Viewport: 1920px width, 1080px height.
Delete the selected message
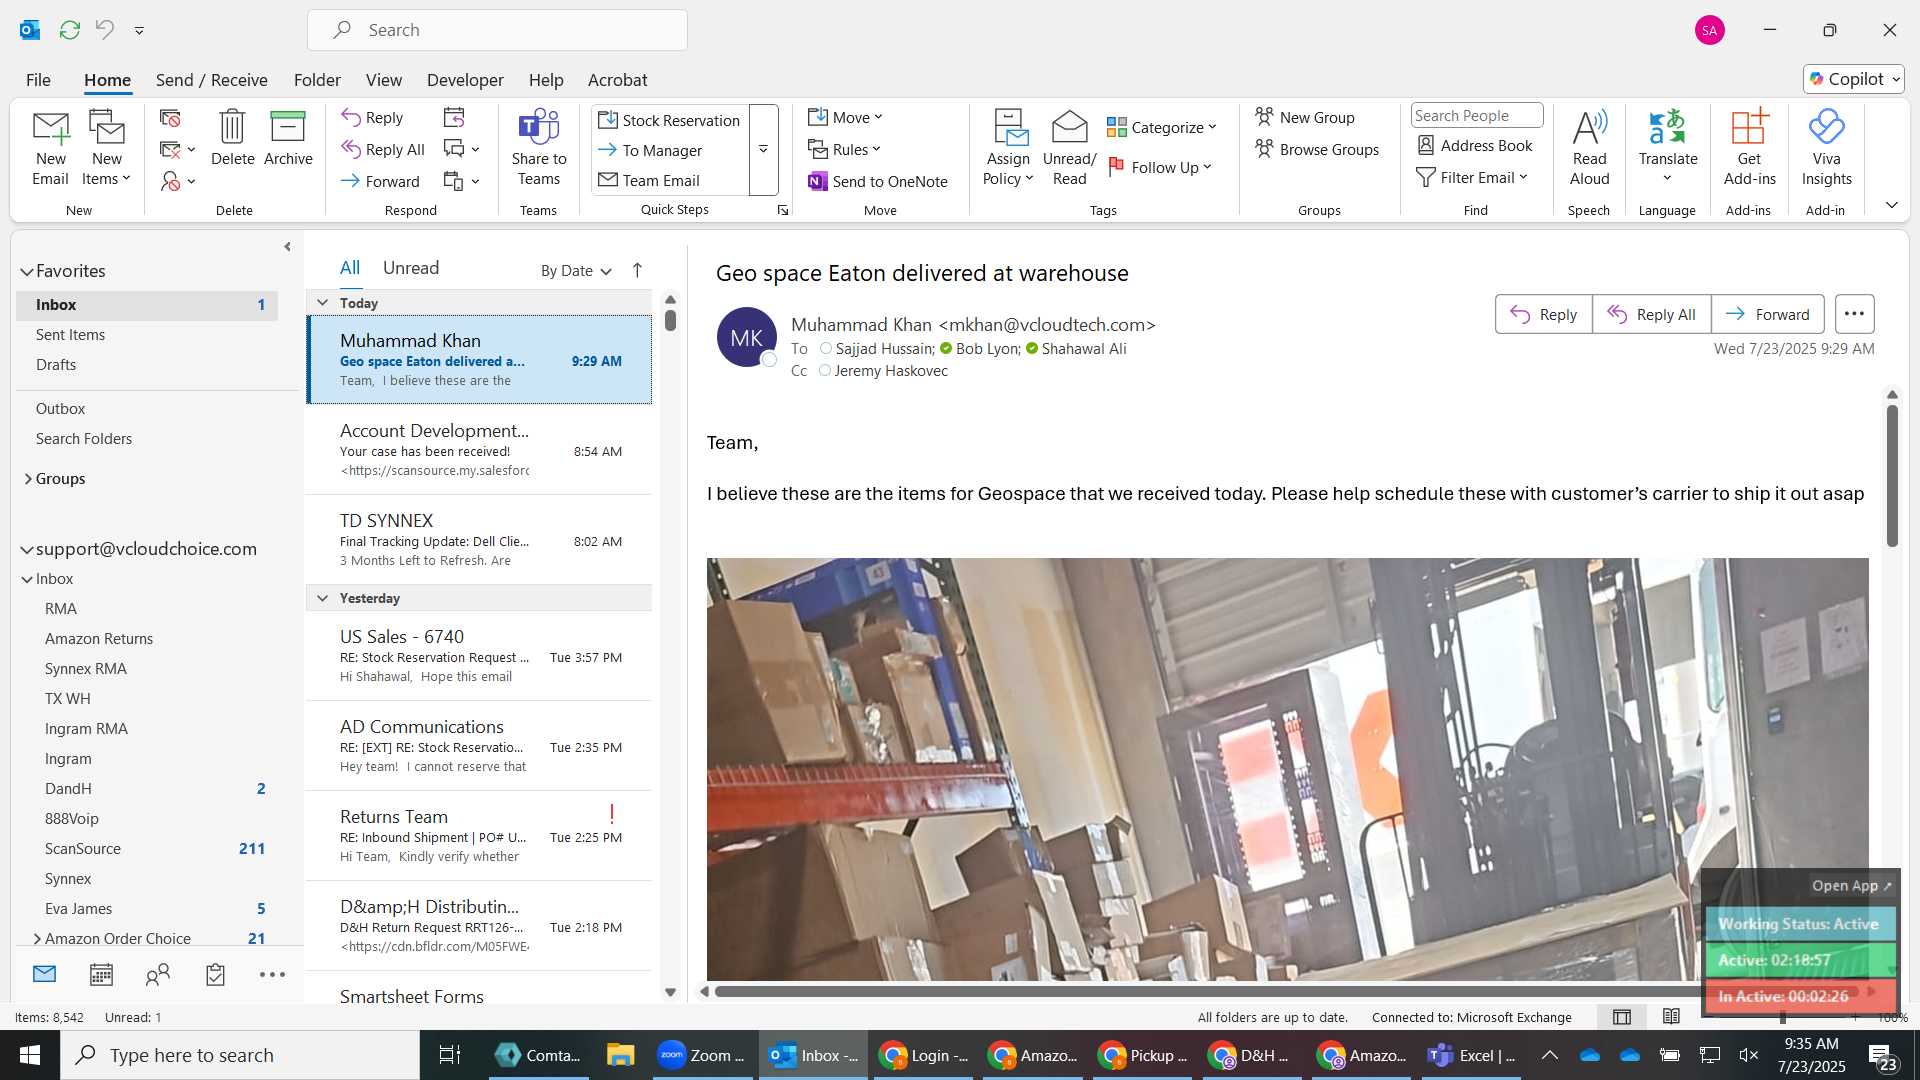pyautogui.click(x=232, y=138)
